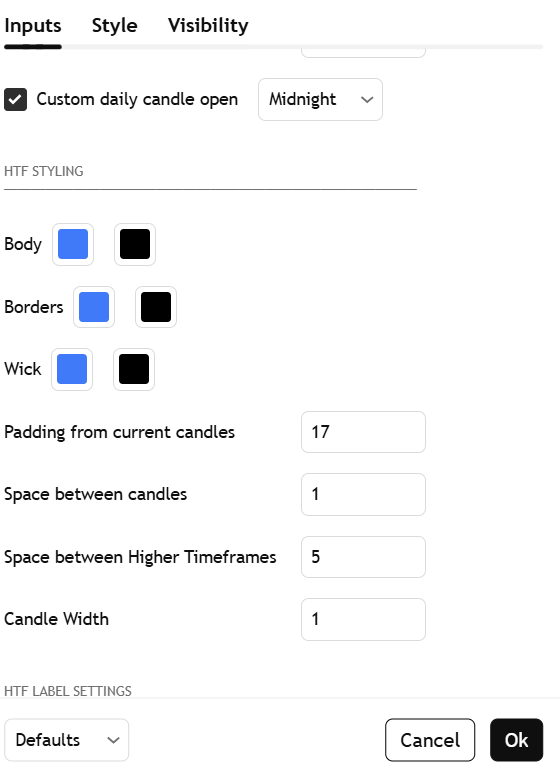Select the Space between Higher Timeframes field
The height and width of the screenshot is (776, 560).
pyautogui.click(x=363, y=557)
